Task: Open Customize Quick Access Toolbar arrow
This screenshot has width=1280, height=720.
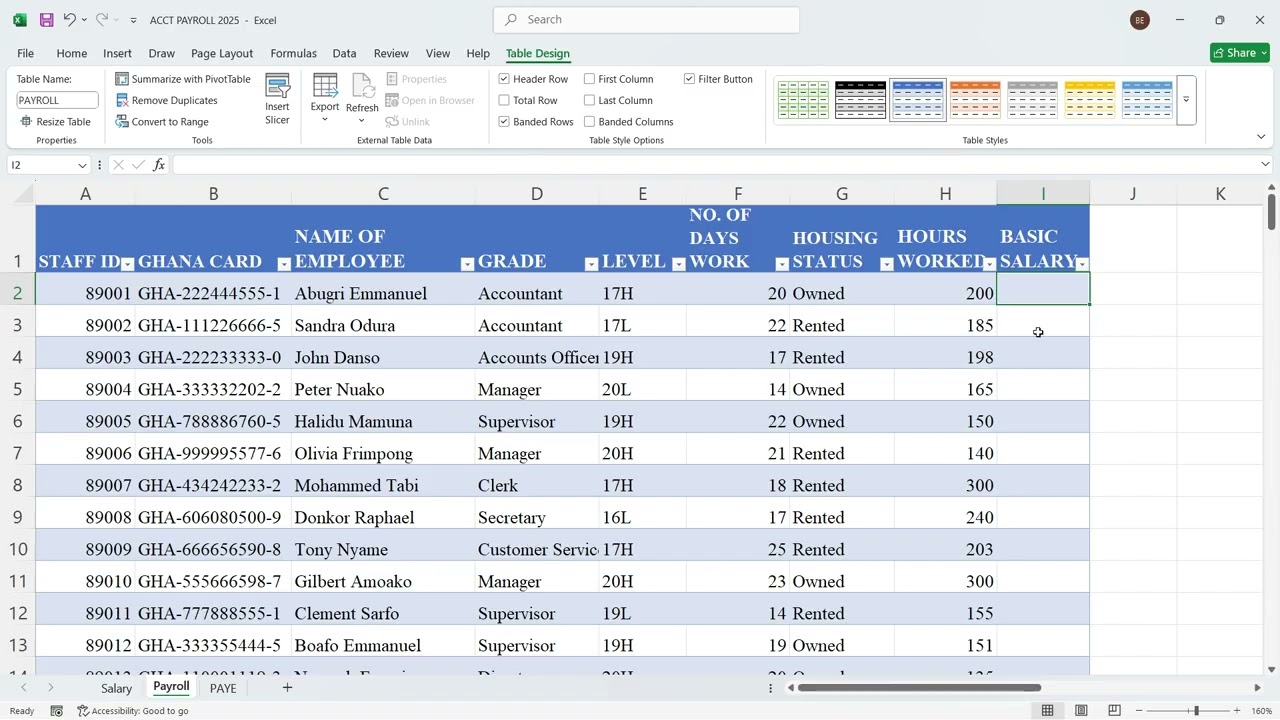Action: tap(133, 20)
